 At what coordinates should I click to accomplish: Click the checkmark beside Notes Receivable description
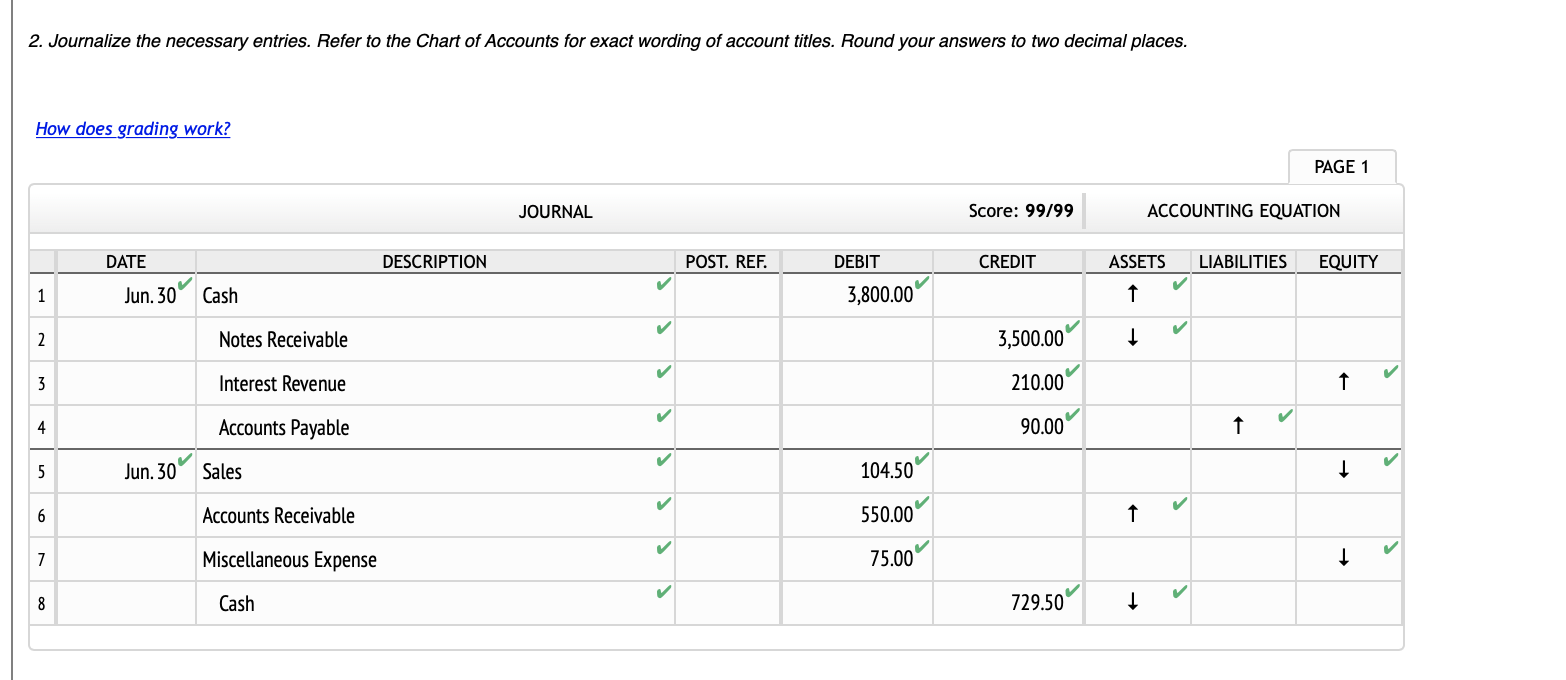point(662,325)
